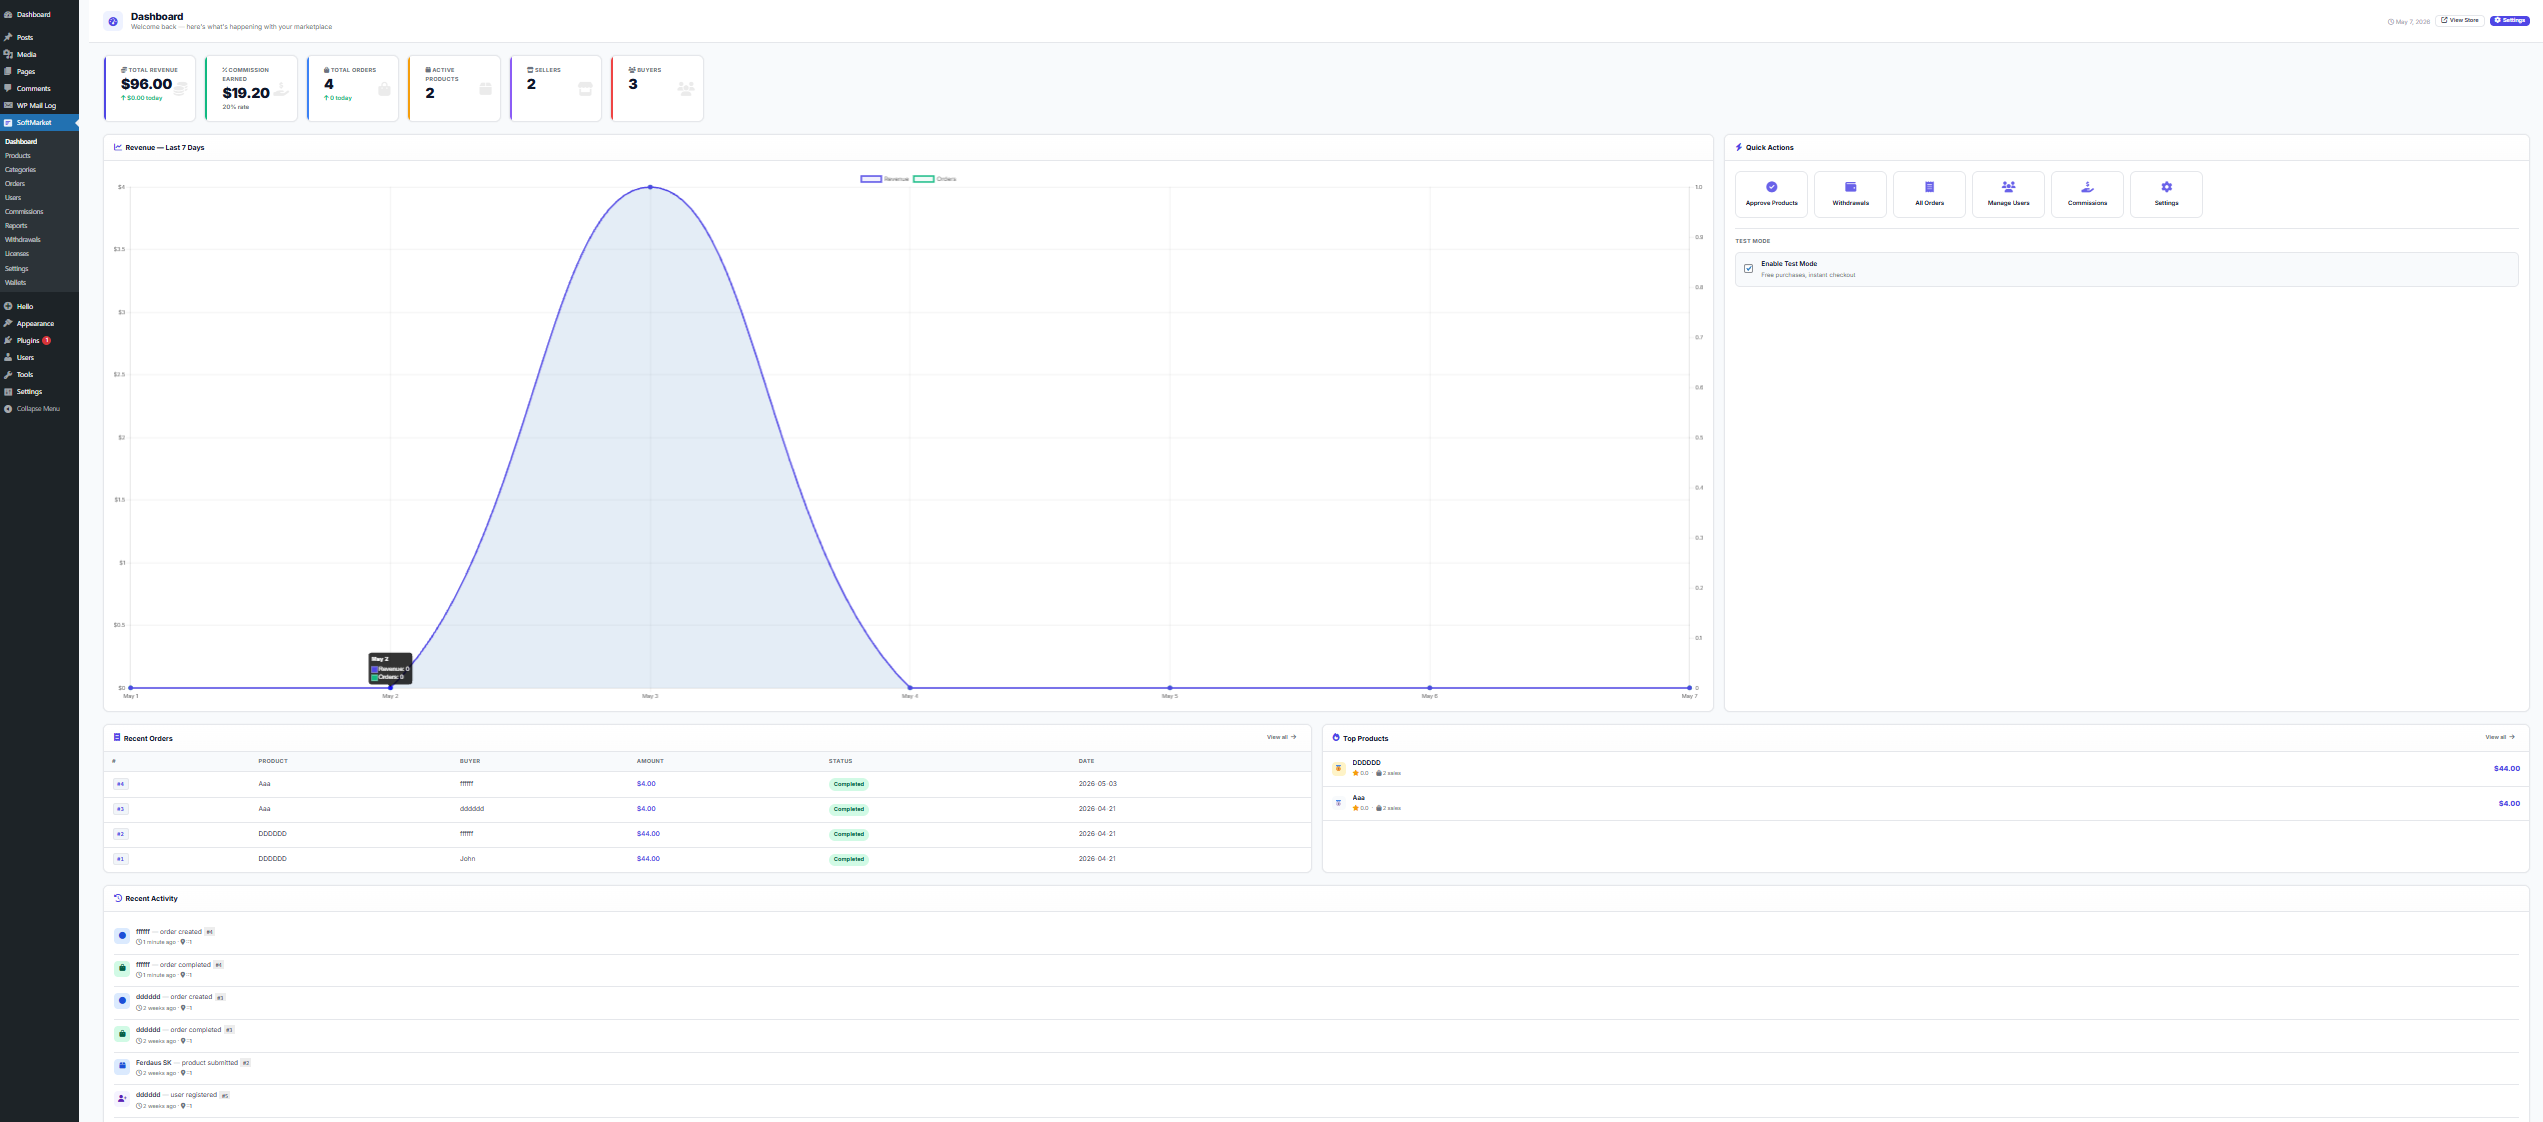Click the WP Mail Log envelope icon

click(x=8, y=105)
